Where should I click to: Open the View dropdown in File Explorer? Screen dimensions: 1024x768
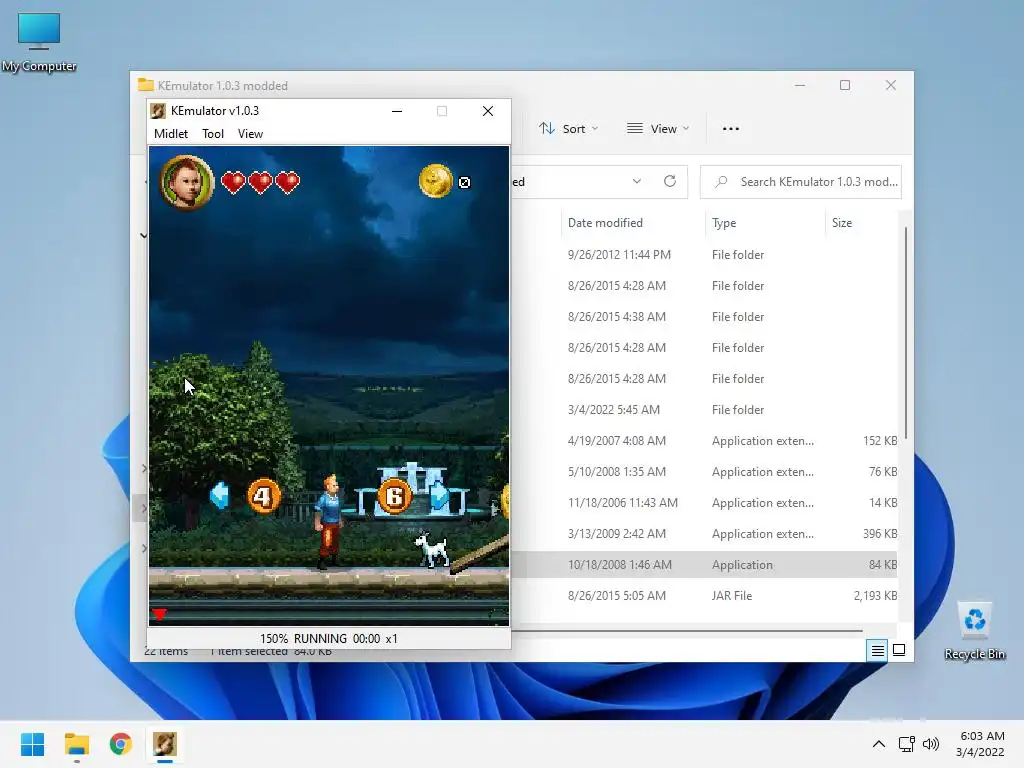coord(658,129)
